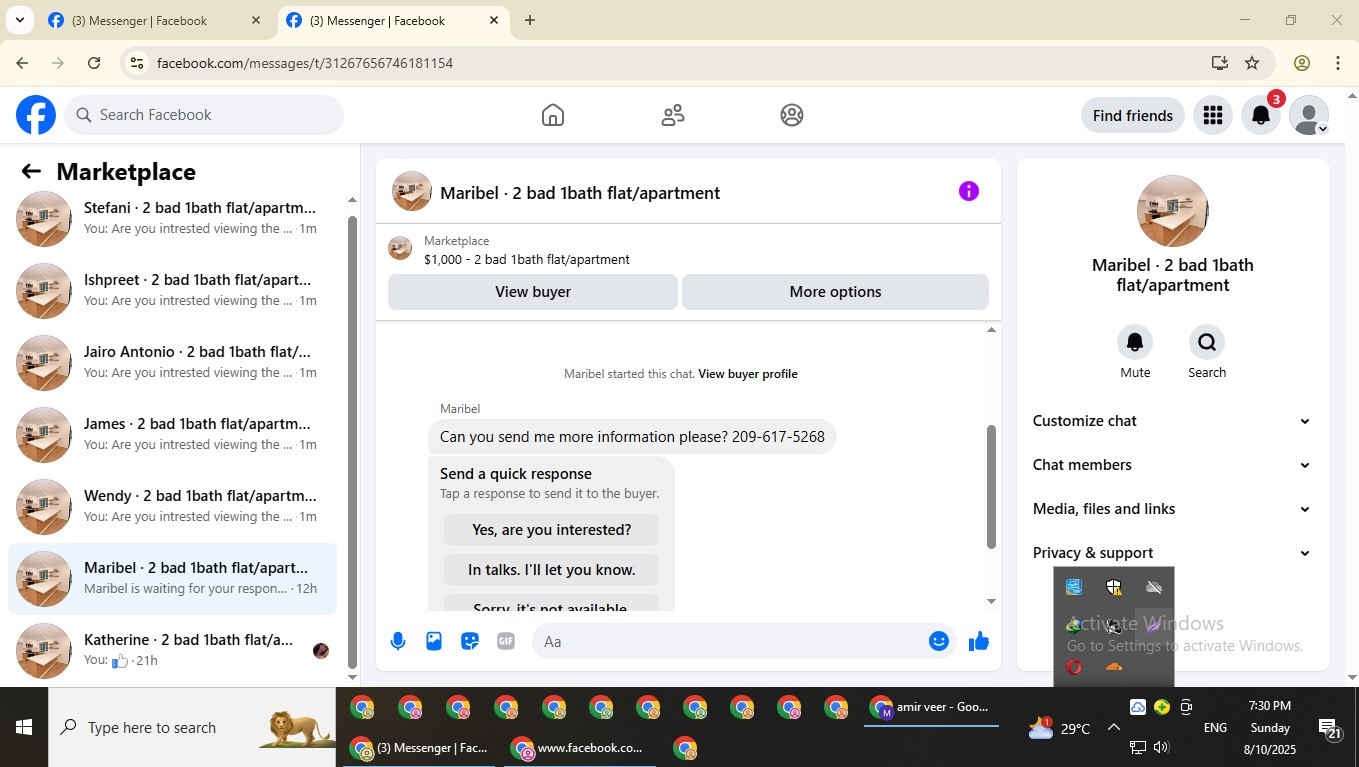Bookmark this page with the star icon
The height and width of the screenshot is (767, 1359).
click(1252, 63)
